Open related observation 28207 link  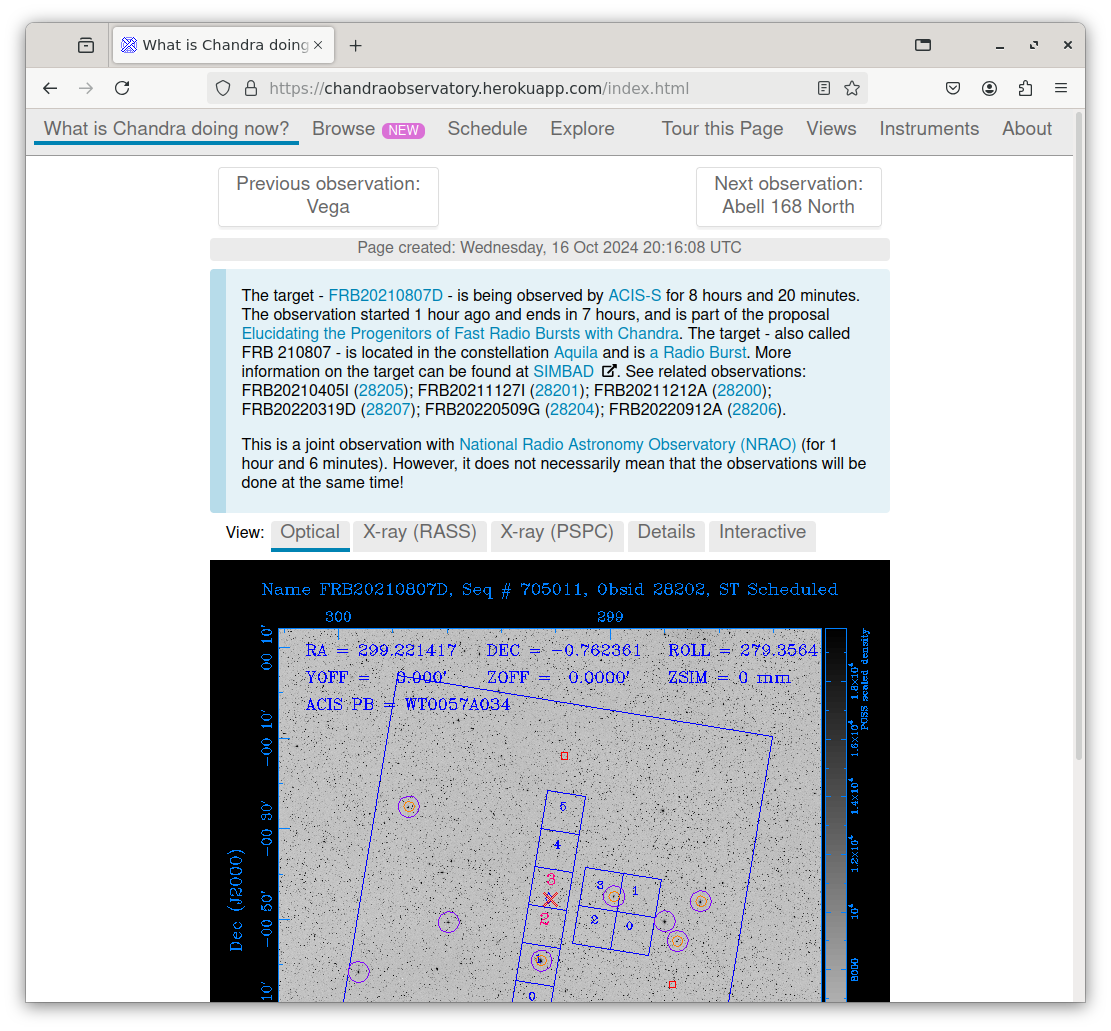click(x=388, y=410)
